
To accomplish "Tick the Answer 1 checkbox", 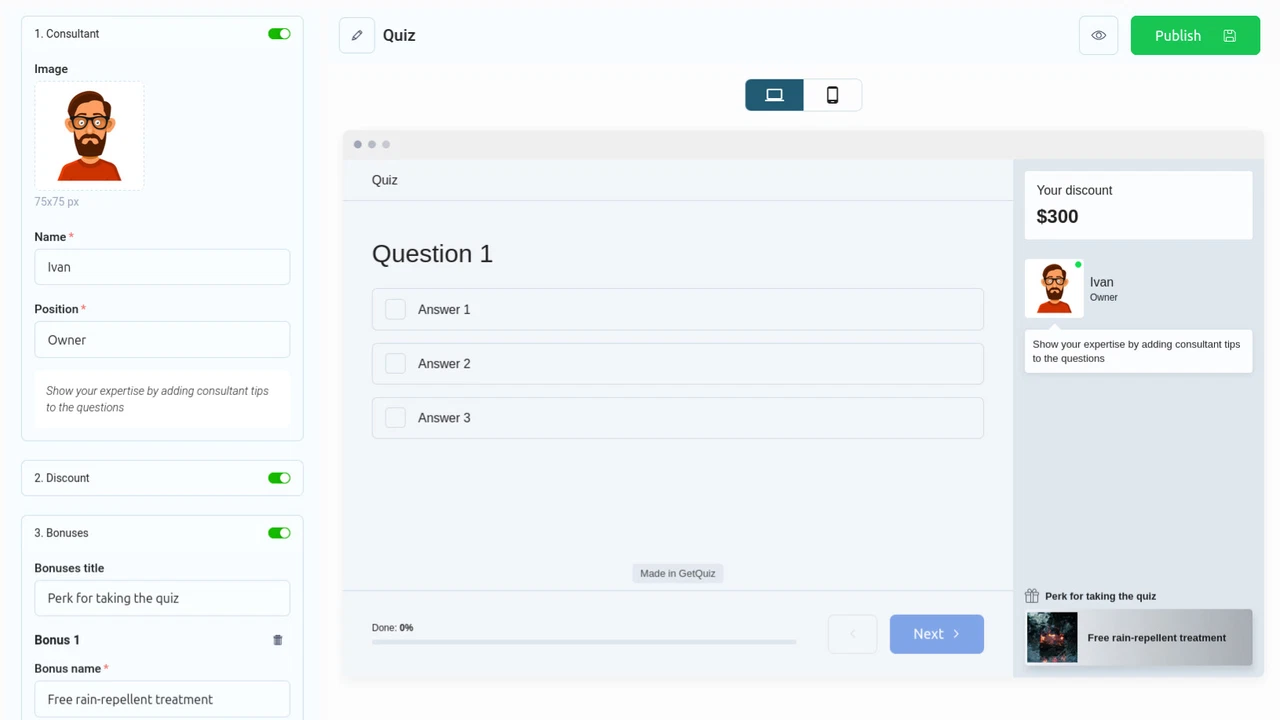I will tap(395, 309).
